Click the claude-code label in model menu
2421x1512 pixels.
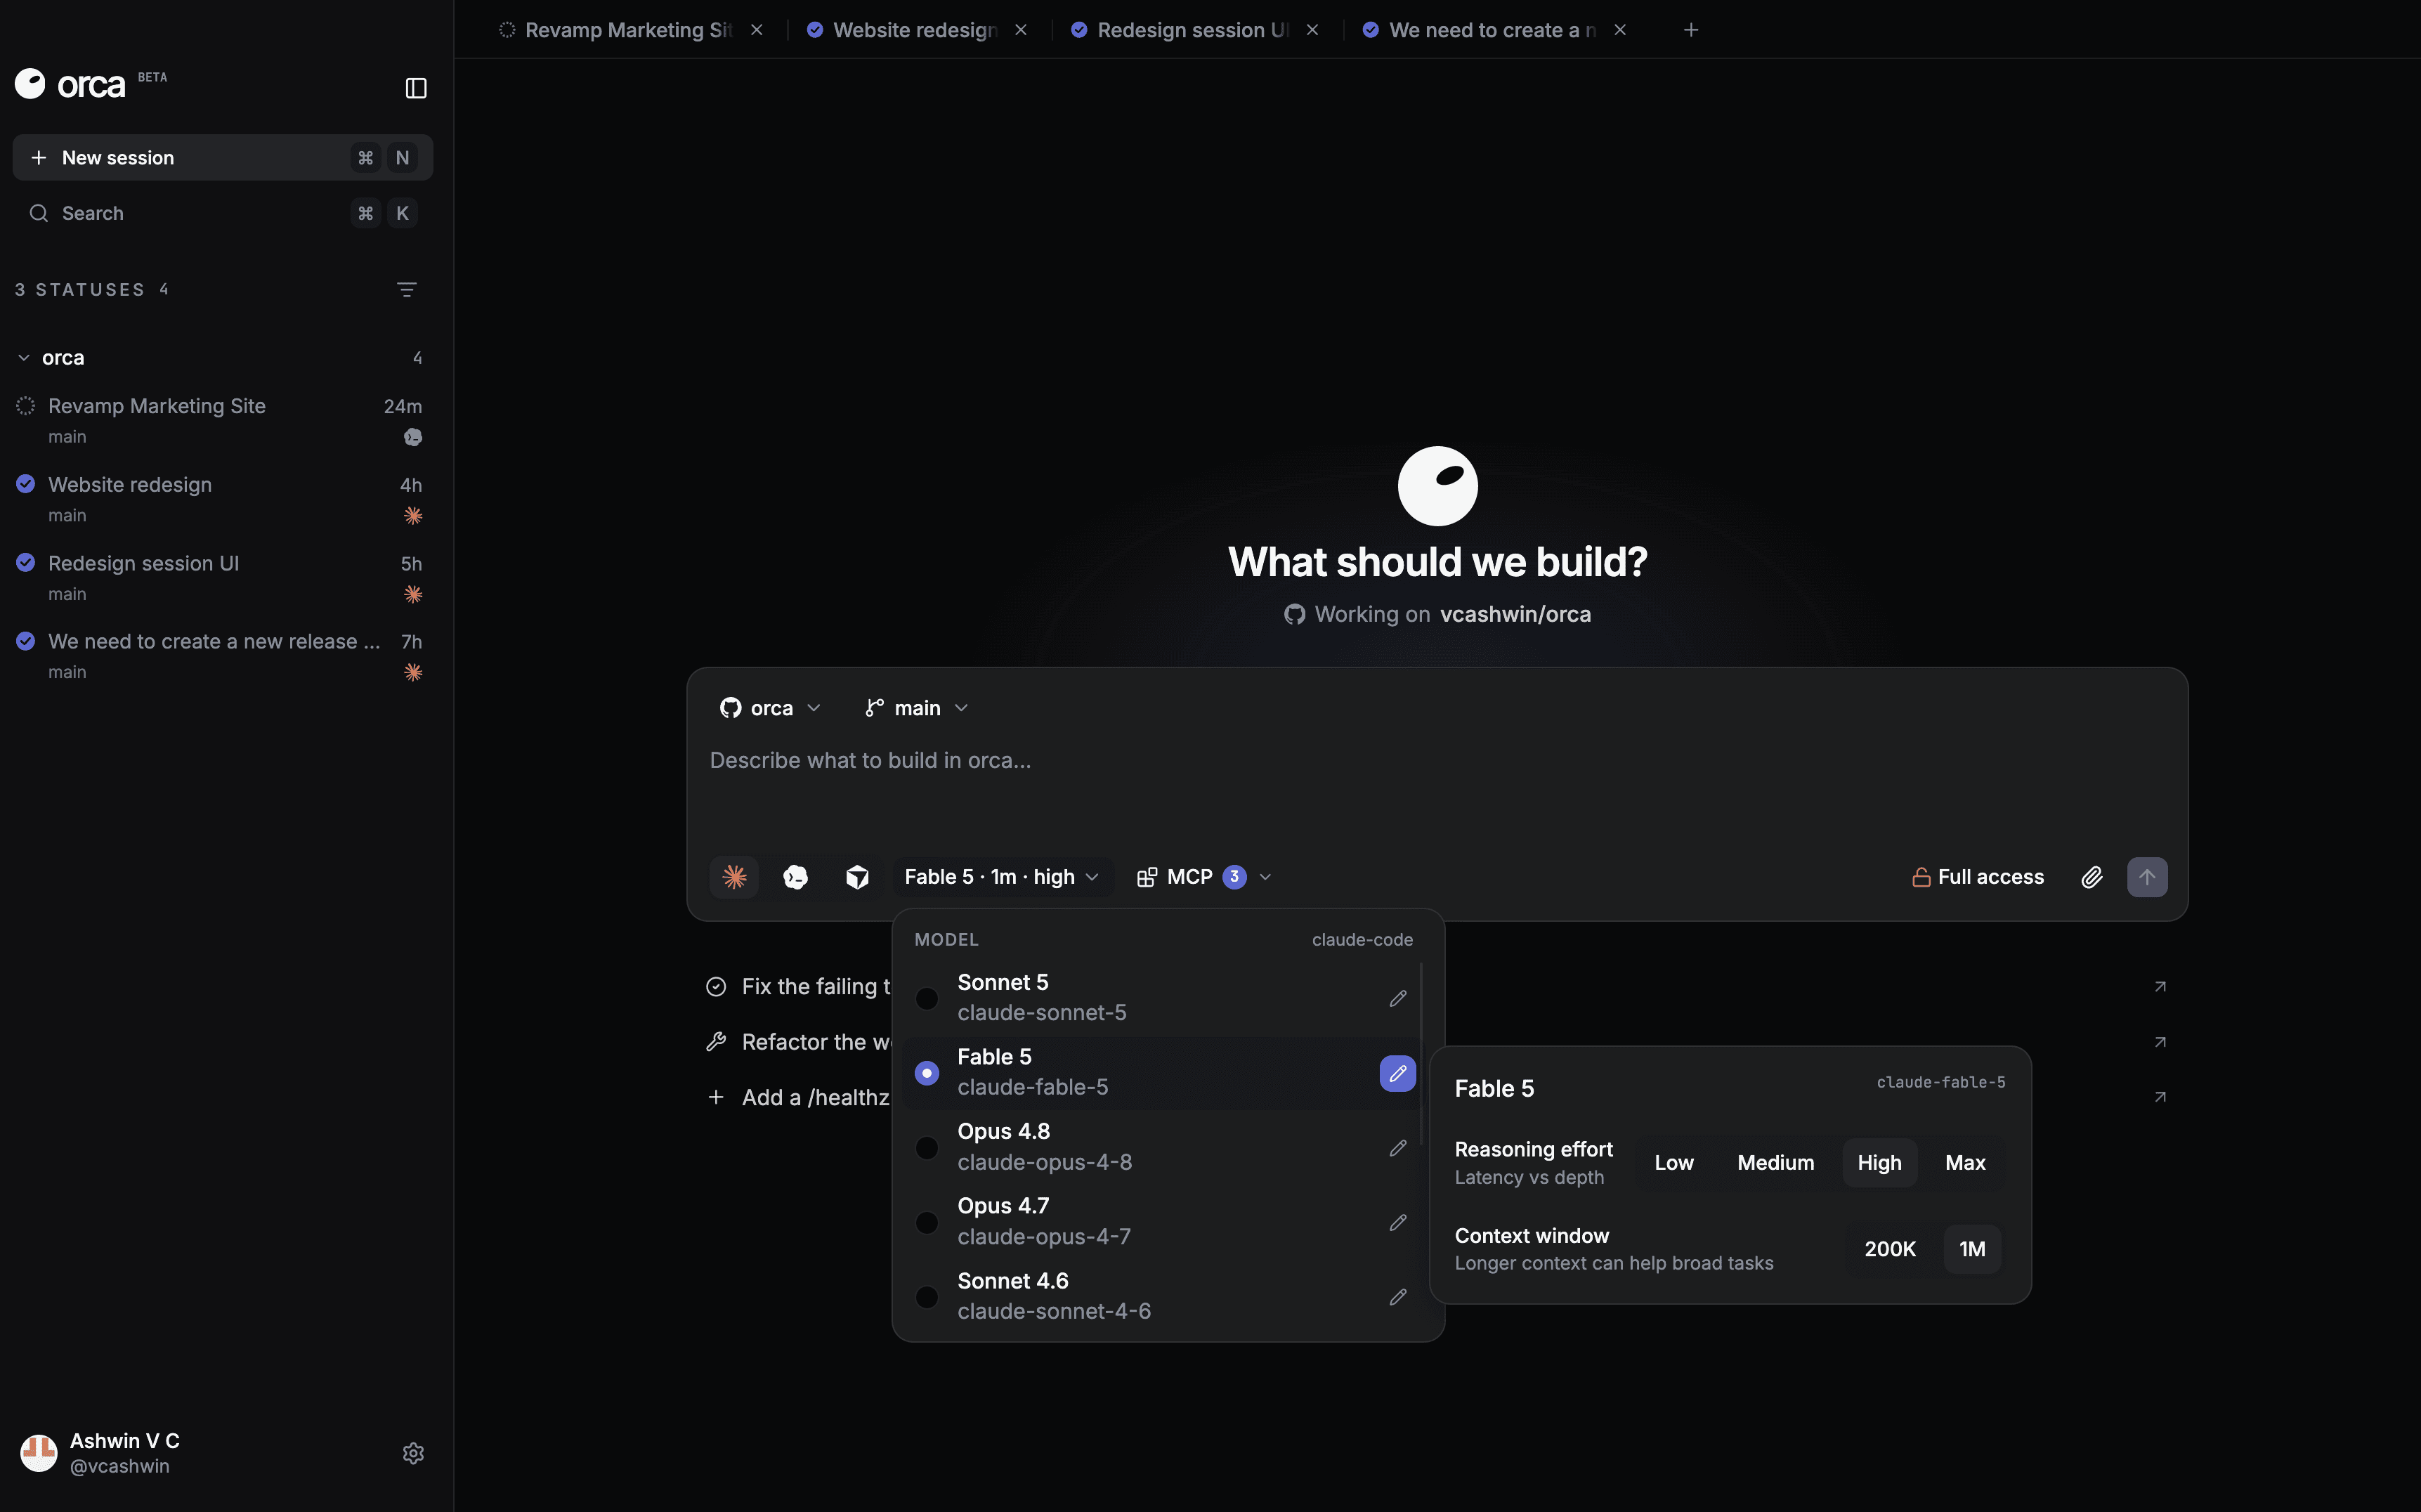coord(1362,940)
